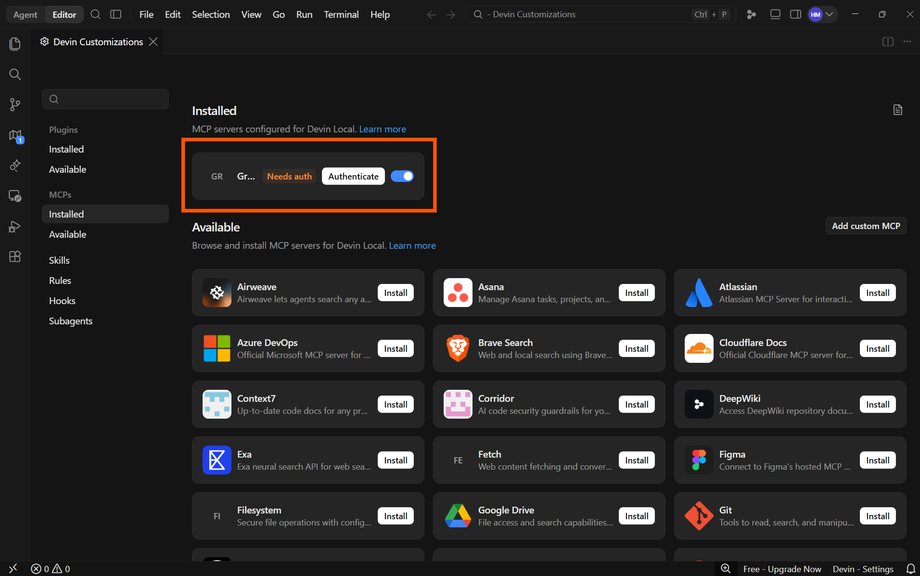Click the notifications bell in the status bar
920x576 pixels.
point(911,568)
